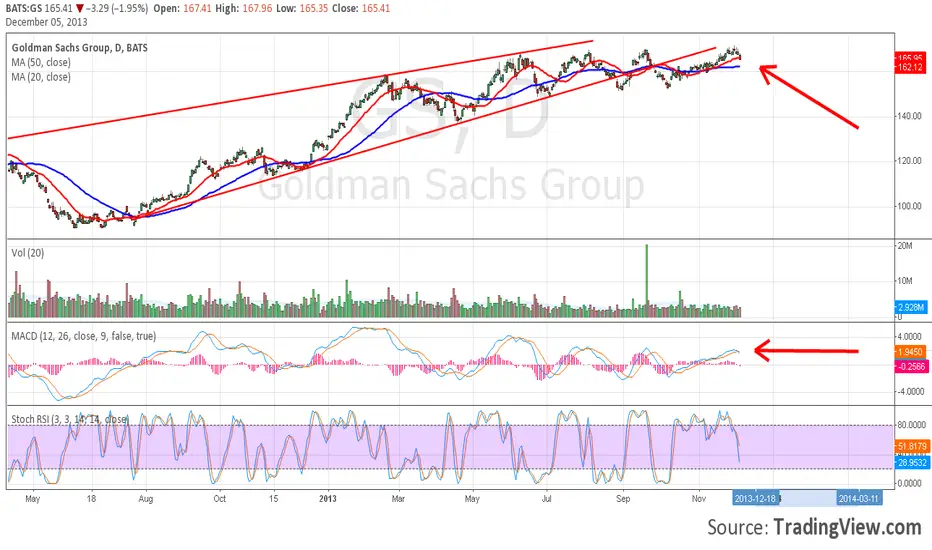Select the High value 167.96
The width and height of the screenshot is (932, 550).
pyautogui.click(x=256, y=8)
